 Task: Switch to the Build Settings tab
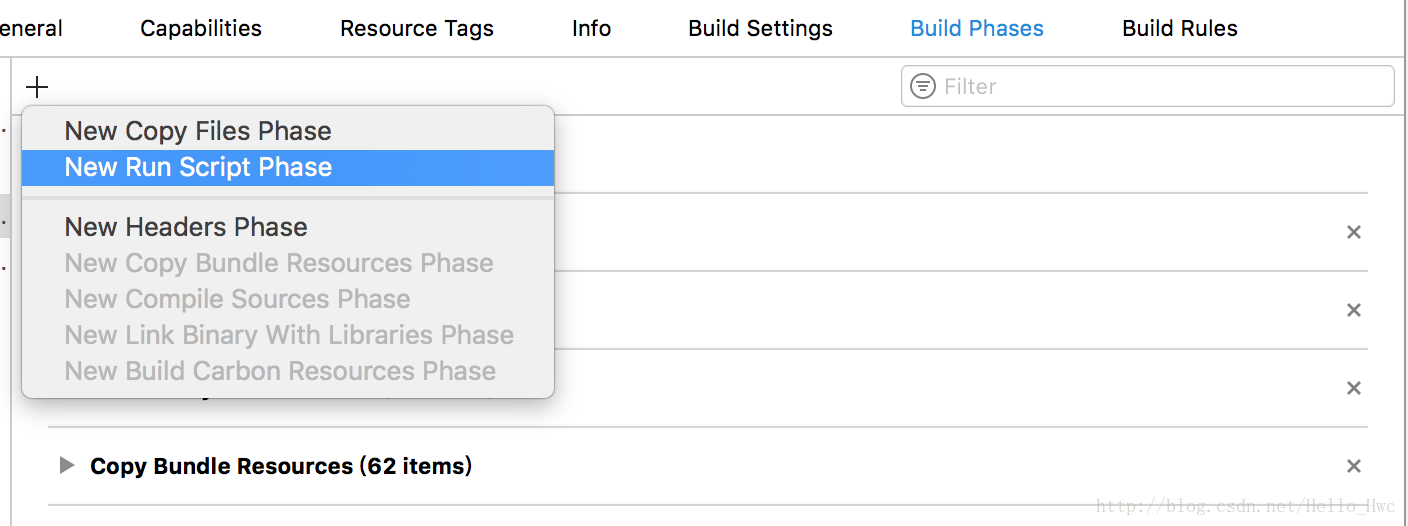click(x=760, y=28)
